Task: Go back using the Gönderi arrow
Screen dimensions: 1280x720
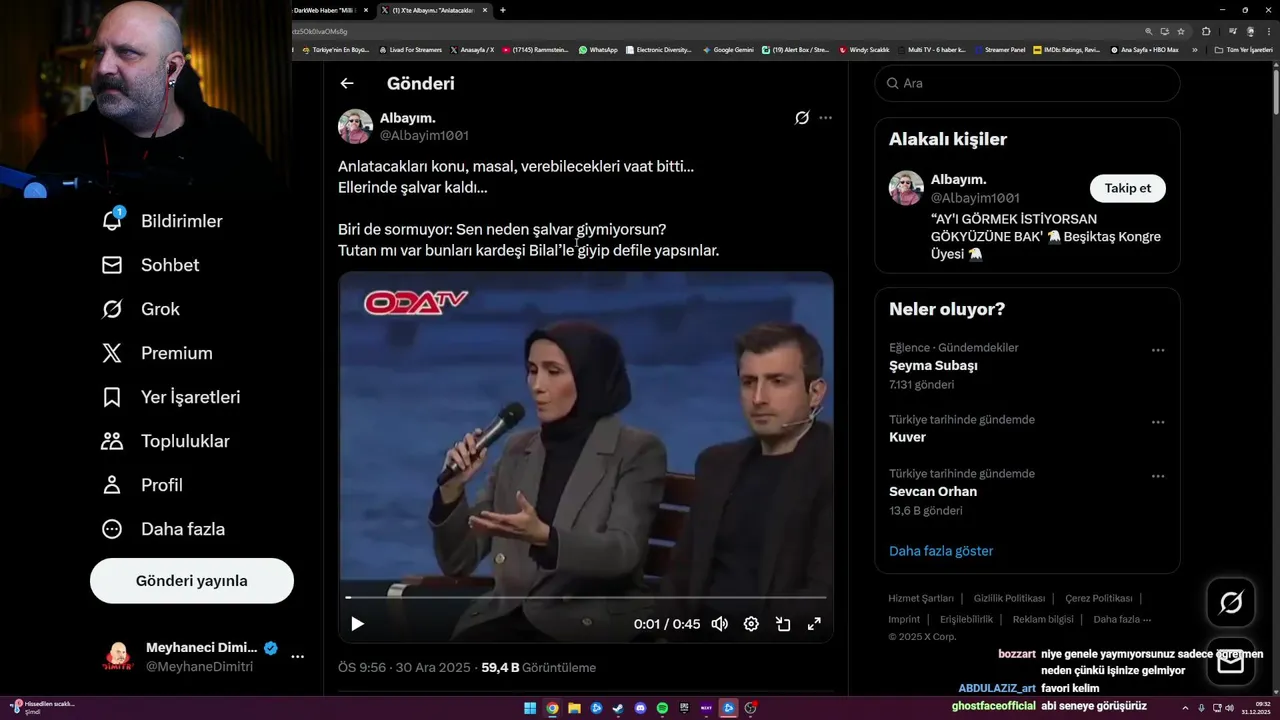Action: tap(347, 84)
